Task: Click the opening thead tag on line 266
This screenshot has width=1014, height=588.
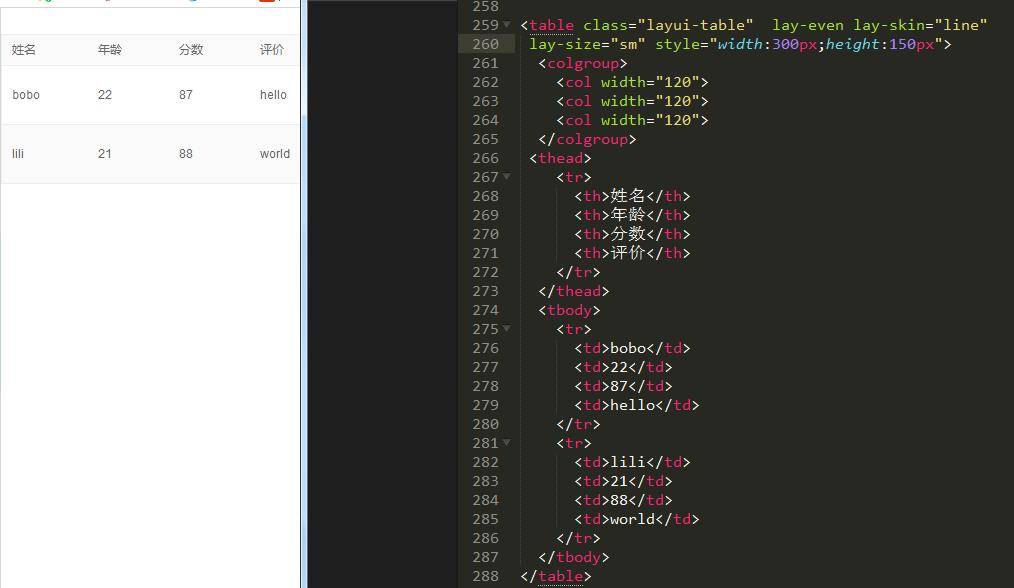Action: pos(560,158)
